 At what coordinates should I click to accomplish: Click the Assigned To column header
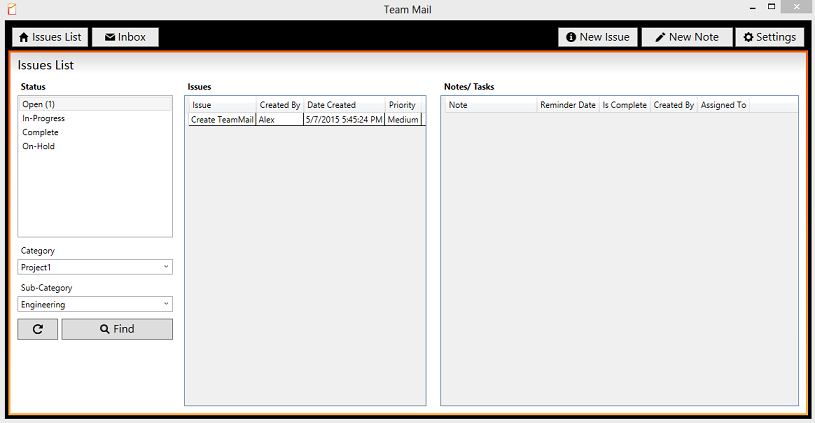(x=723, y=104)
